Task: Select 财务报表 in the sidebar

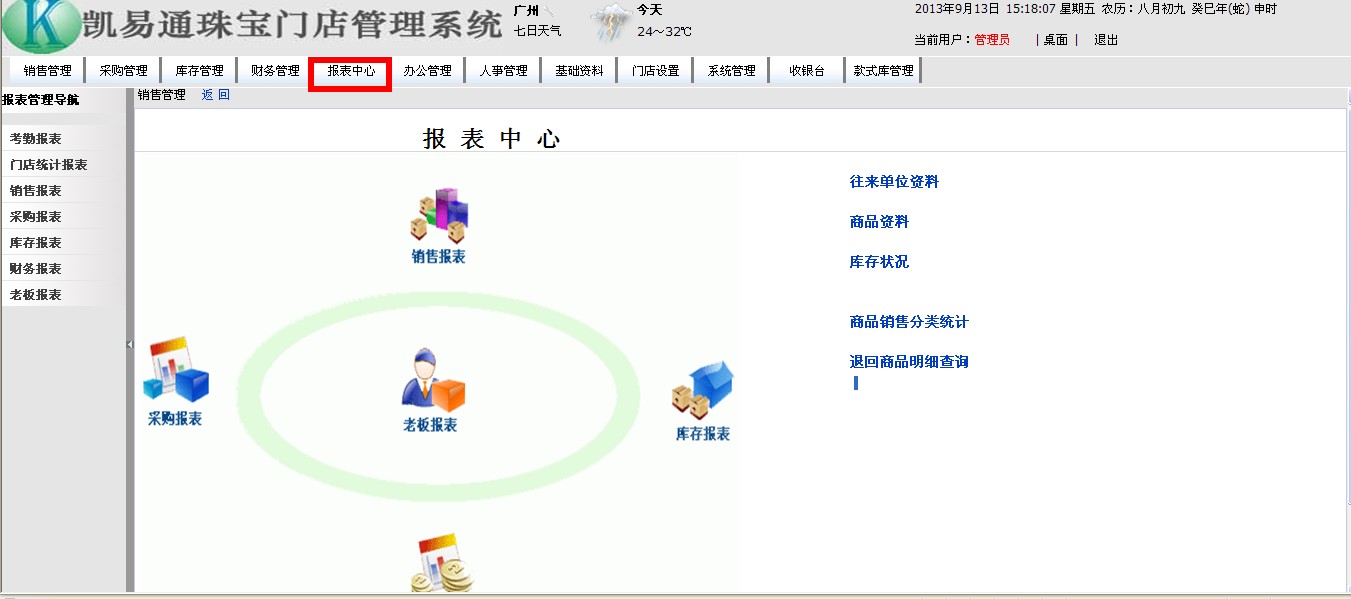Action: (36, 269)
